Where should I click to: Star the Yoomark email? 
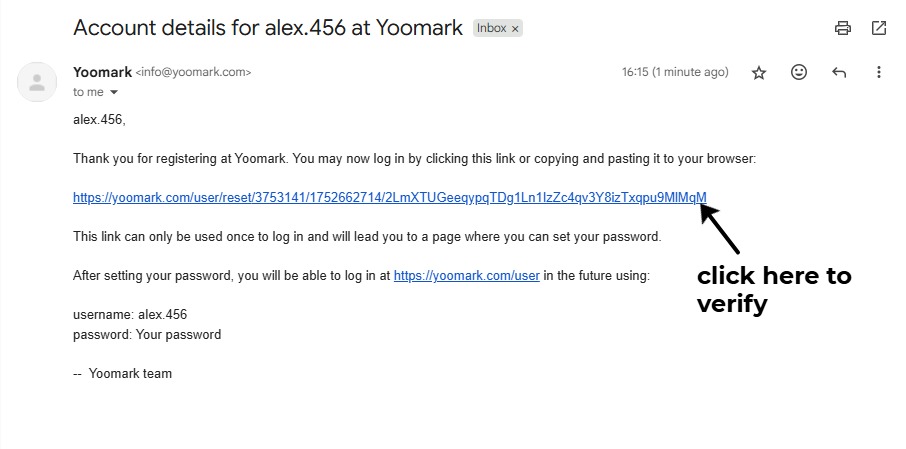click(759, 73)
